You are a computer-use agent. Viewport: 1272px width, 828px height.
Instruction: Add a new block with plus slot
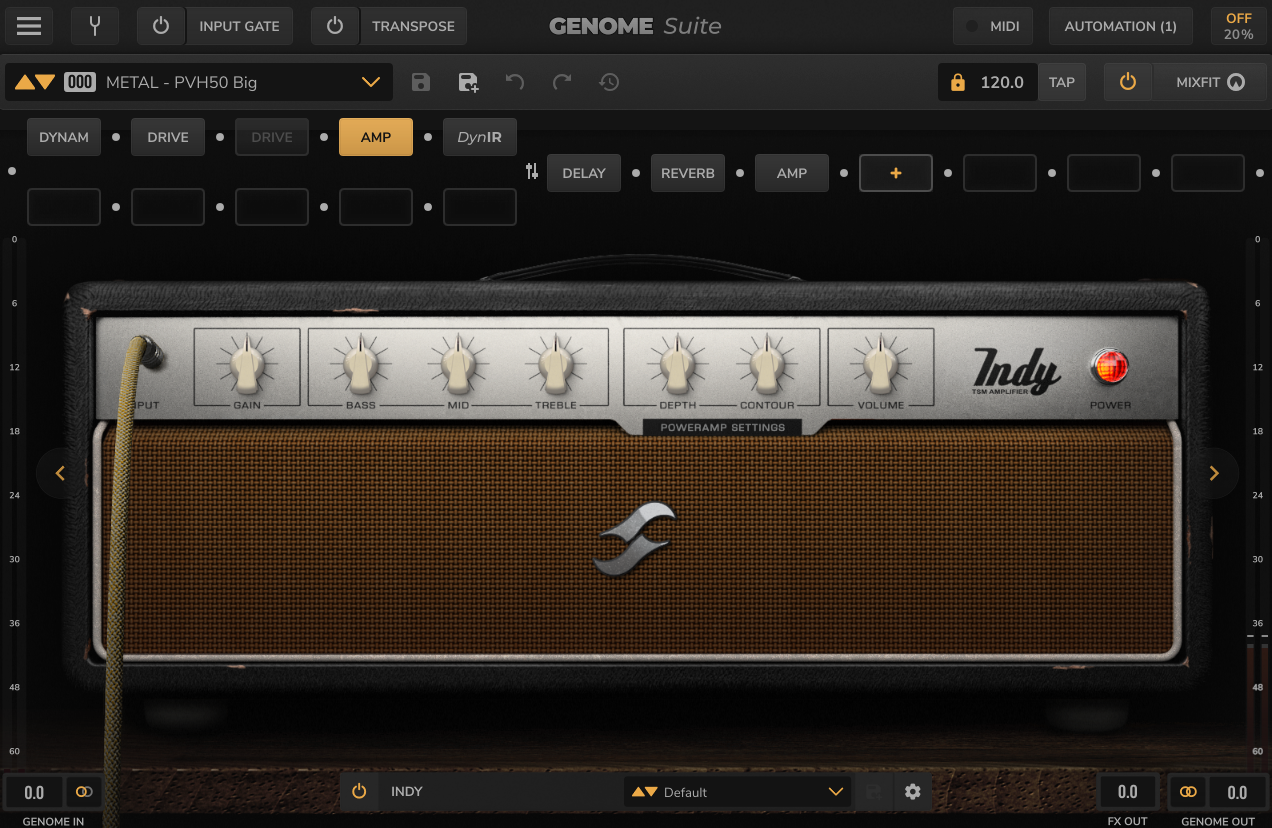coord(896,173)
